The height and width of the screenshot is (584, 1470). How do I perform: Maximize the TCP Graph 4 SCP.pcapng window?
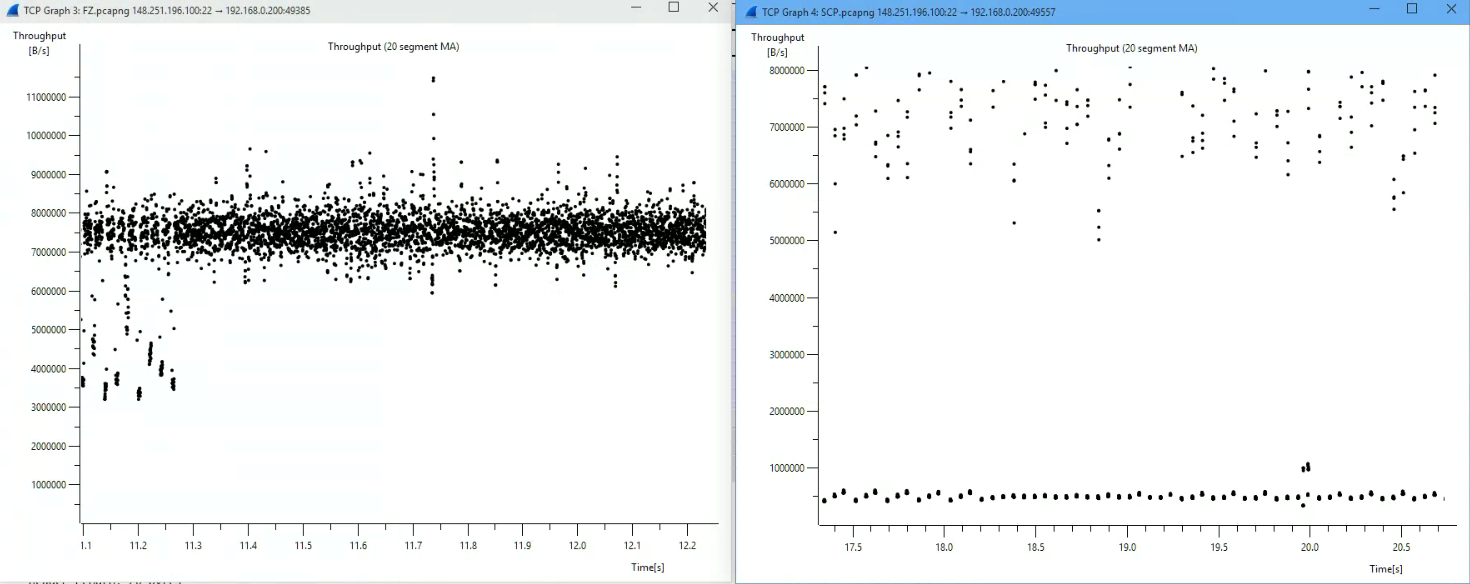pos(1412,9)
